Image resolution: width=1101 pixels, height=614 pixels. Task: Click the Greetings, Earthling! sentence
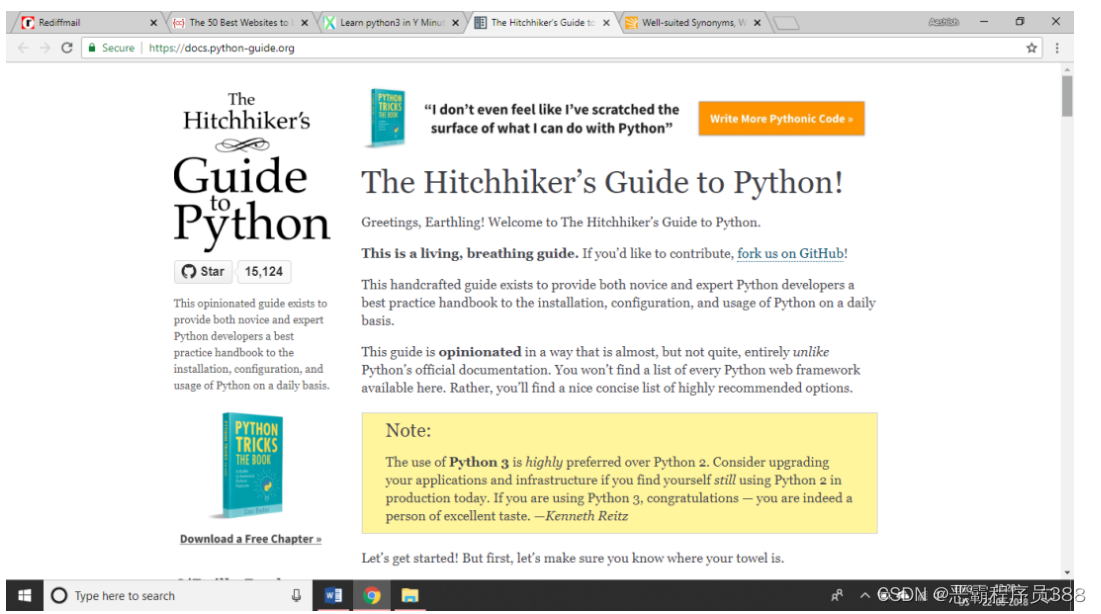(x=561, y=222)
